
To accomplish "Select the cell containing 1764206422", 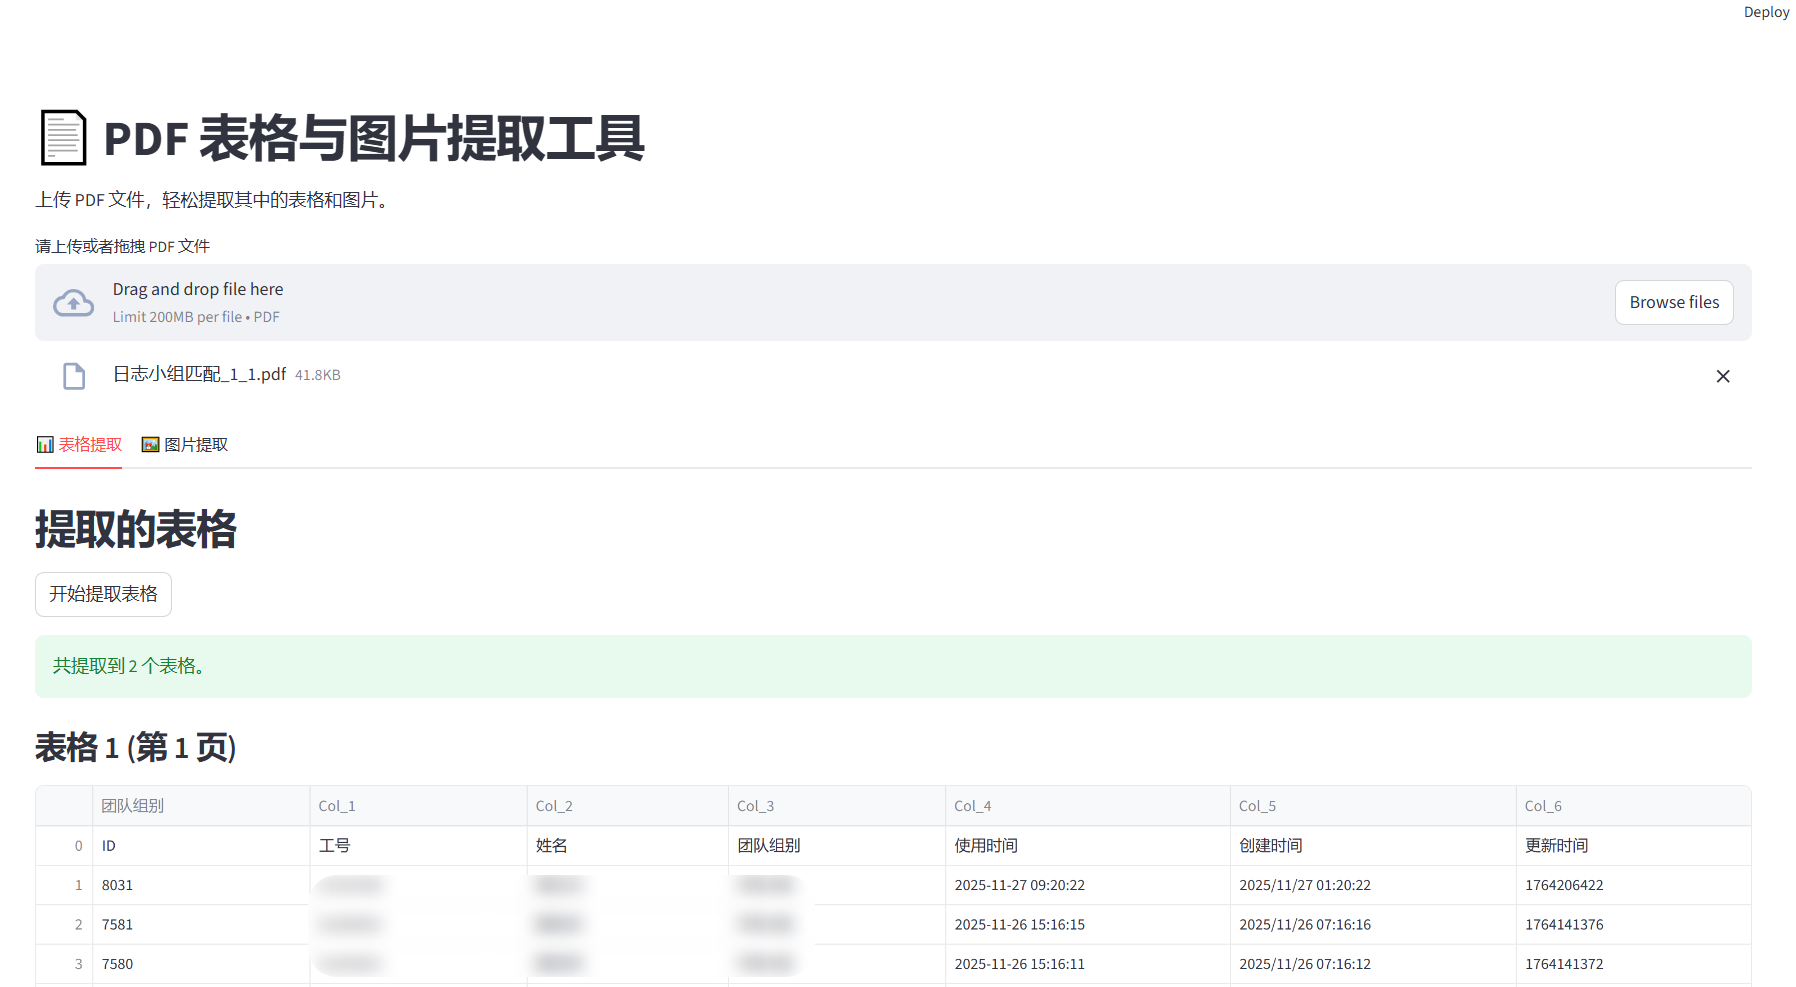I will coord(1564,885).
